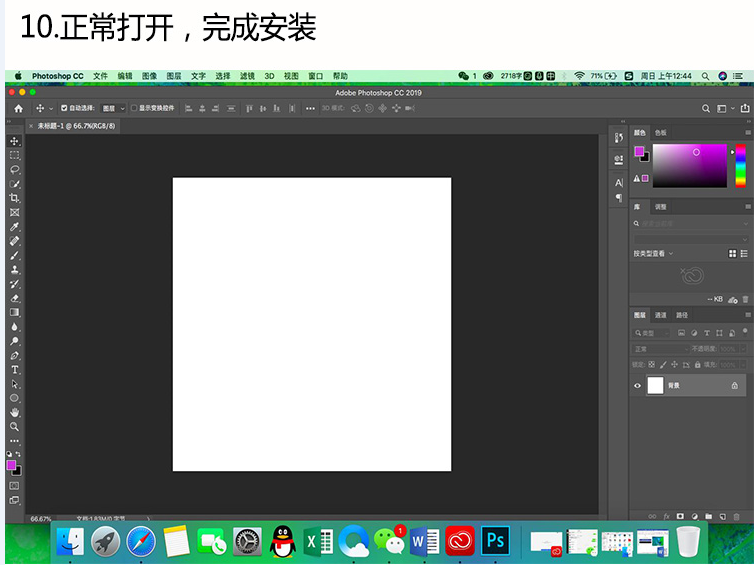Create new fill or adjustment layer
754x565 pixels.
(x=694, y=516)
